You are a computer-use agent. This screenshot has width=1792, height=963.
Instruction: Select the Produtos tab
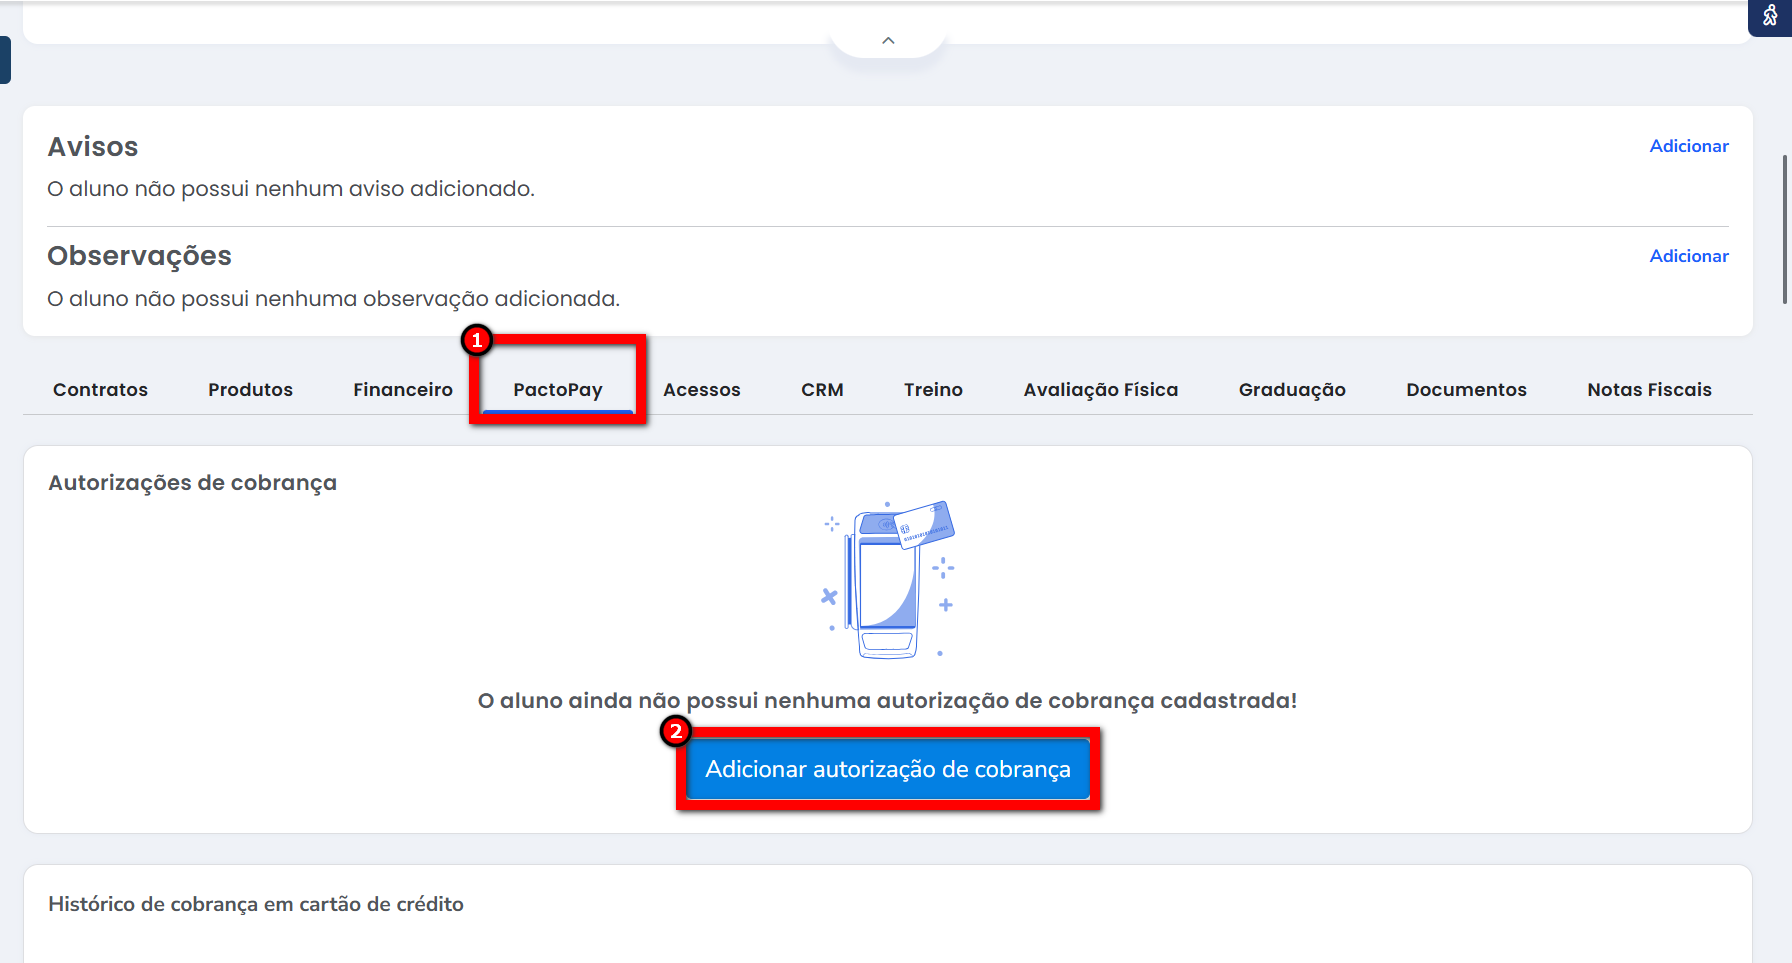coord(250,390)
